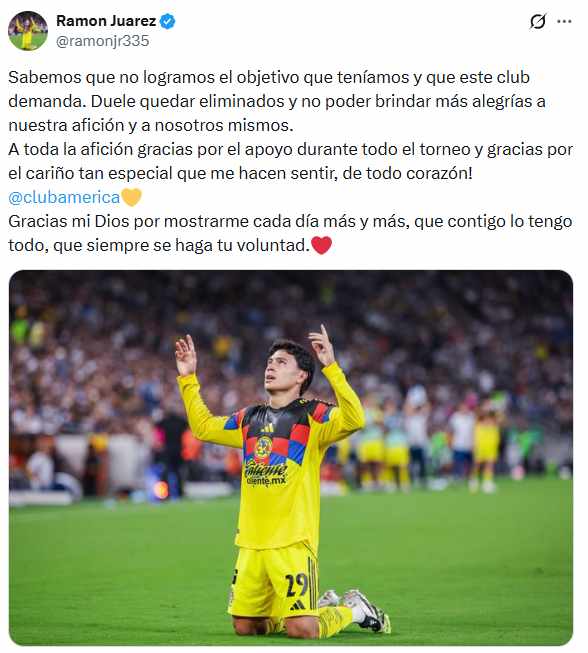Open the three-dot more options menu
588x653 pixels.
point(564,21)
